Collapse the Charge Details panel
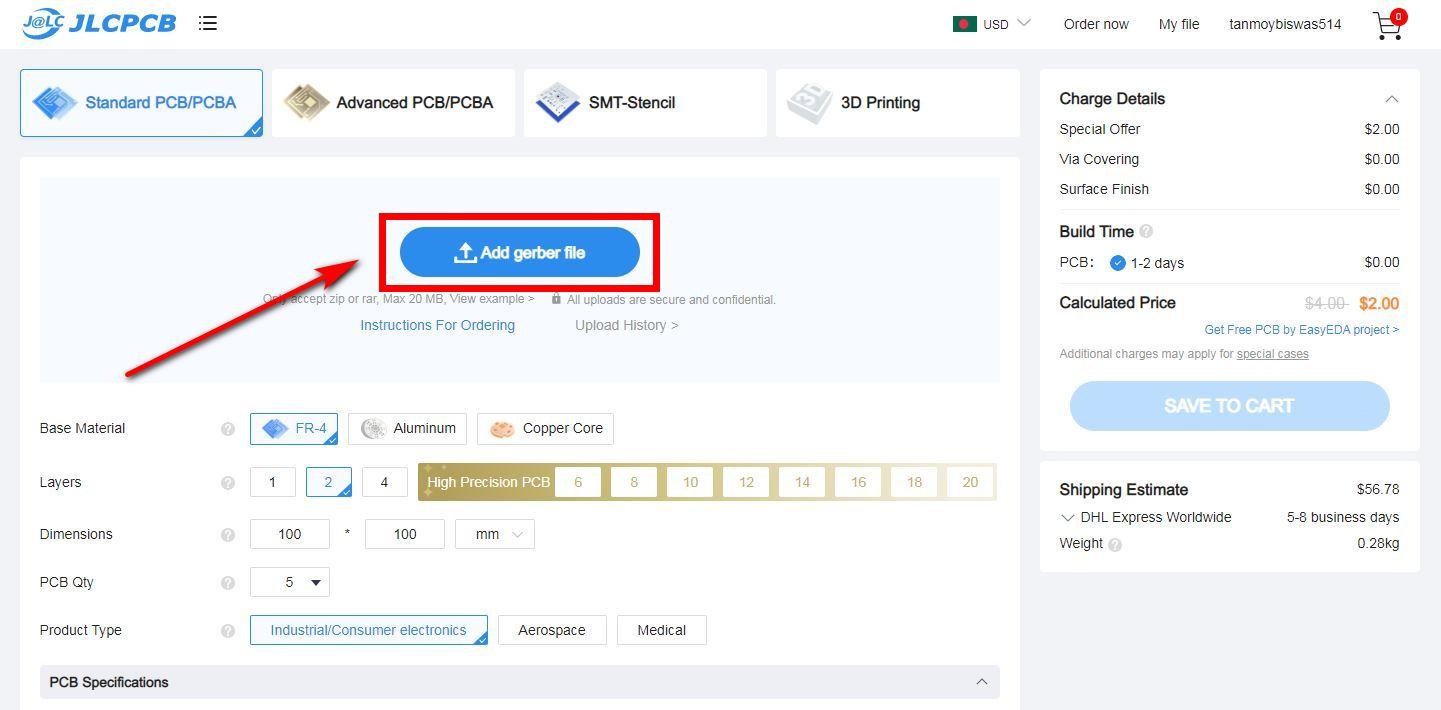This screenshot has width=1441, height=710. [1391, 99]
